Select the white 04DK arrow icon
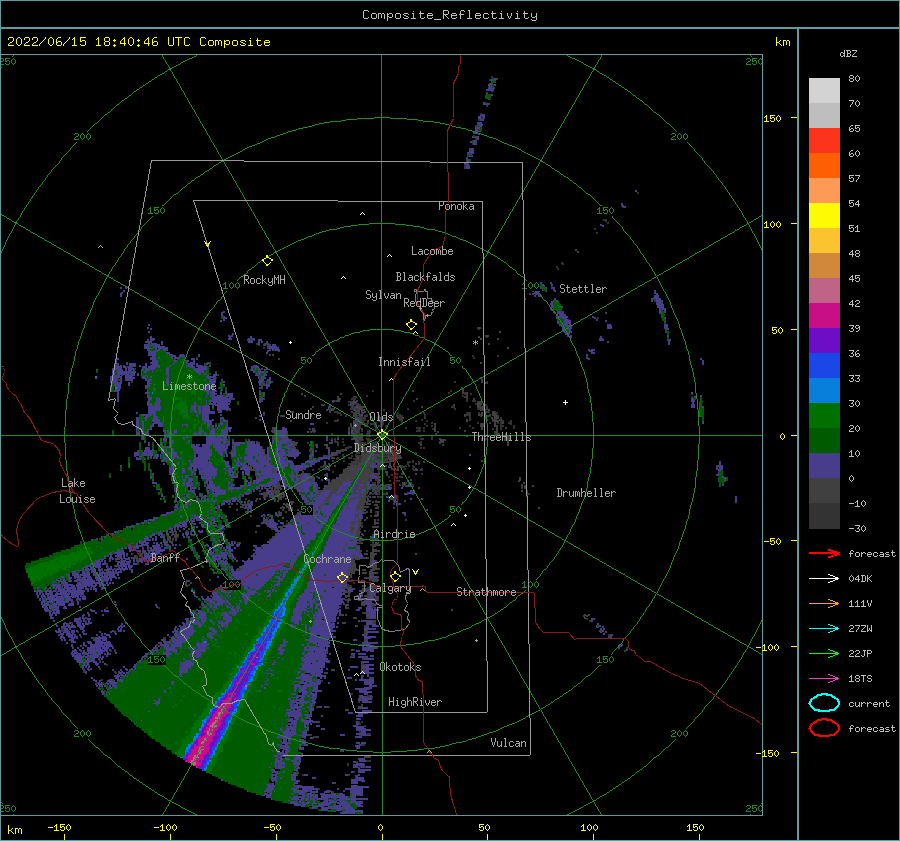The height and width of the screenshot is (841, 900). [x=824, y=578]
